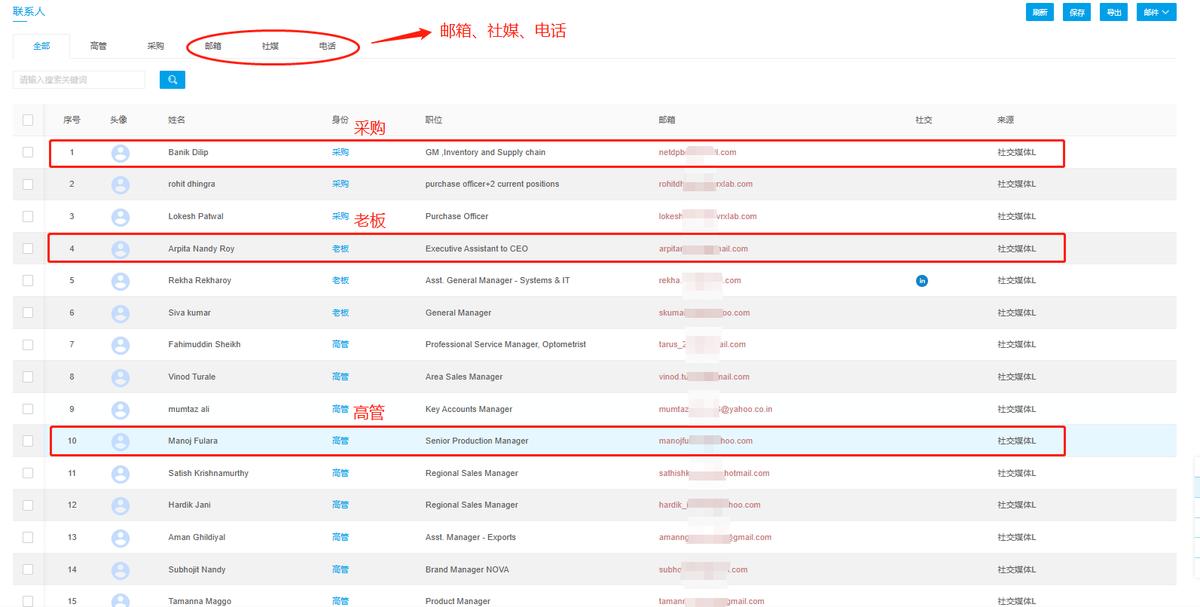Viewport: 1200px width, 607px height.
Task: Open email link of Aman Ghildiyal
Action: (715, 538)
